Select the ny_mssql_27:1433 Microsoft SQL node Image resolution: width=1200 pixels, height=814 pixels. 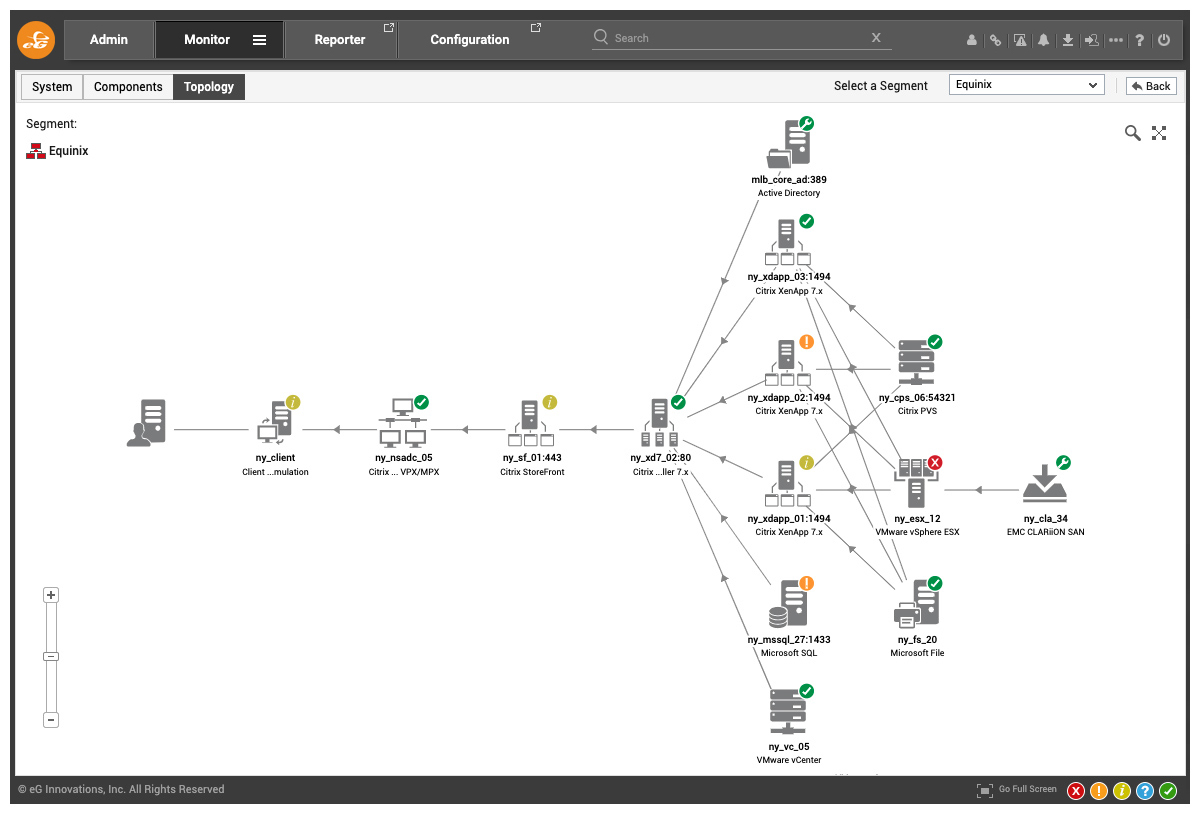[x=788, y=604]
